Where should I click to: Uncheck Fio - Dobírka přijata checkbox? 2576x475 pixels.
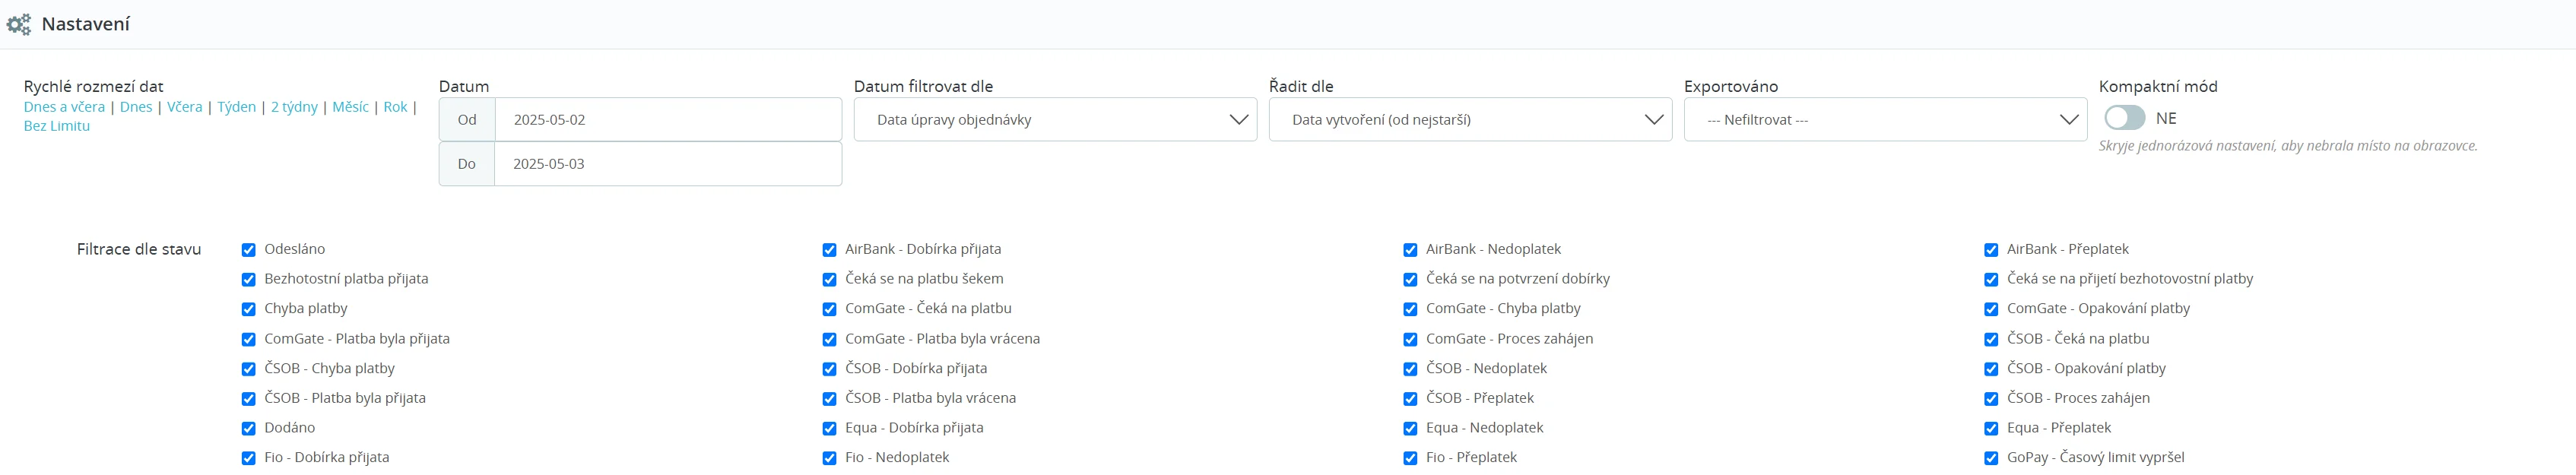point(249,458)
